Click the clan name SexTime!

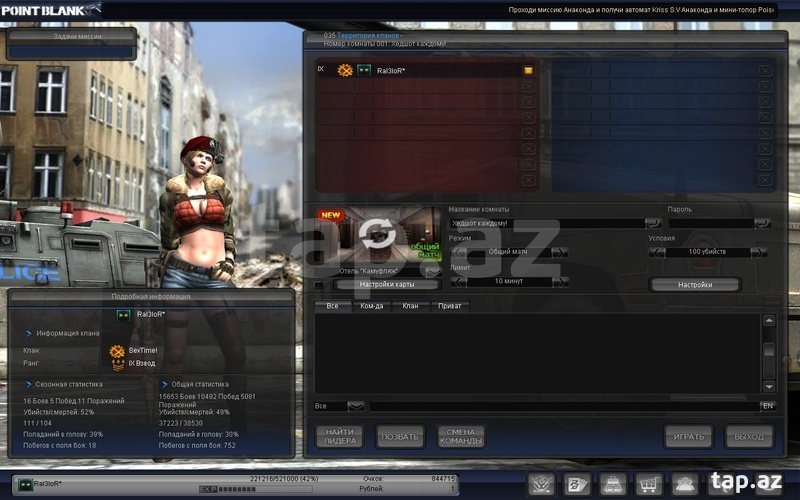tap(143, 351)
